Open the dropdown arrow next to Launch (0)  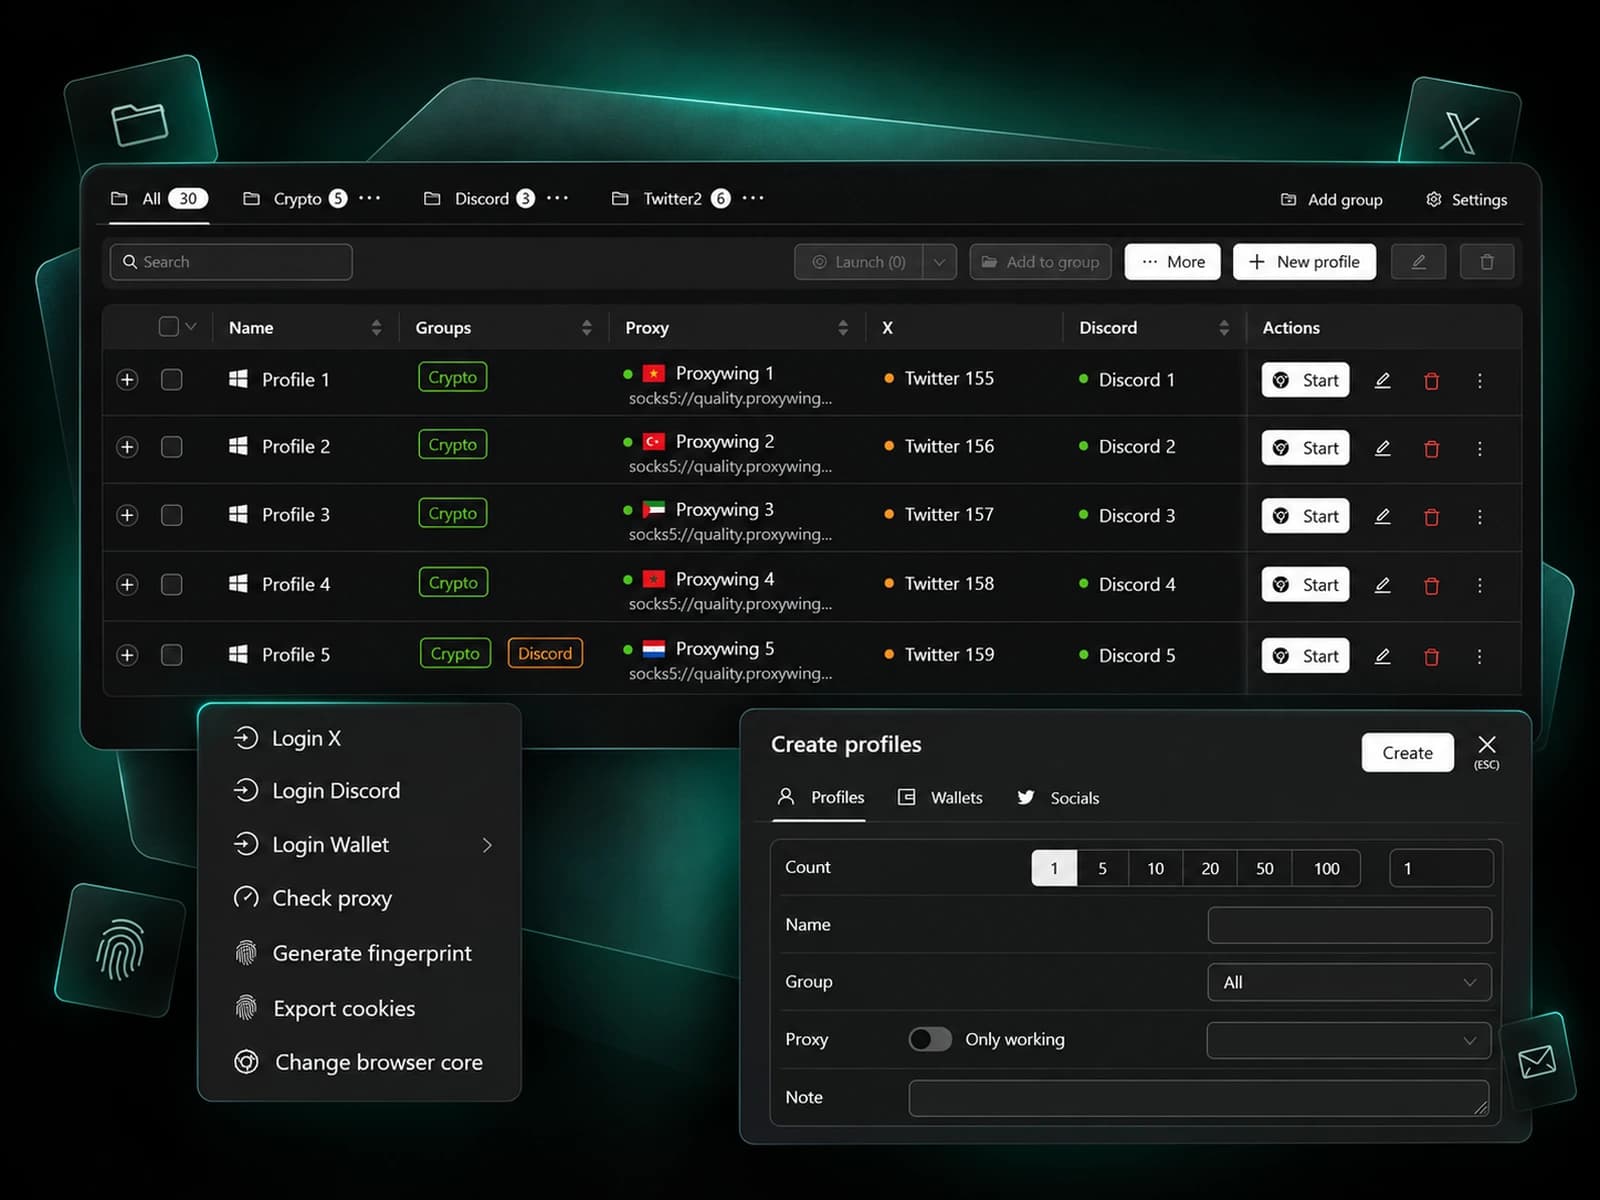pos(939,262)
